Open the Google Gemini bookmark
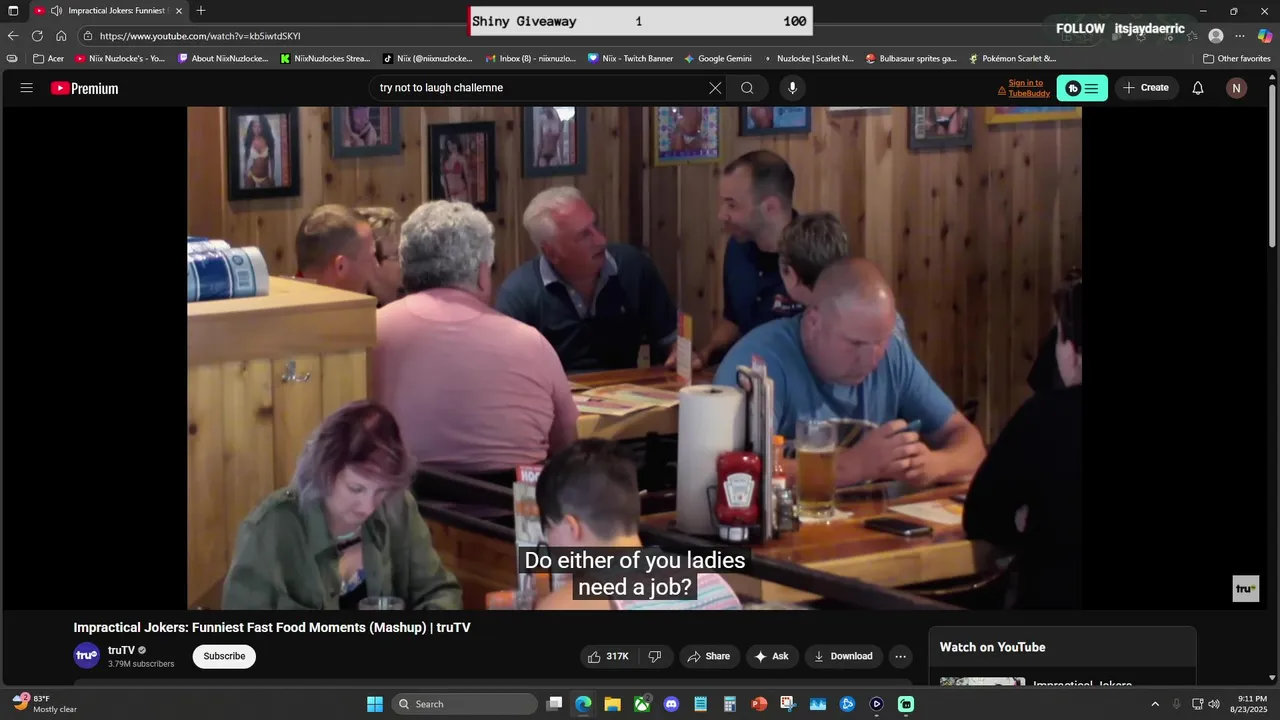 point(718,59)
